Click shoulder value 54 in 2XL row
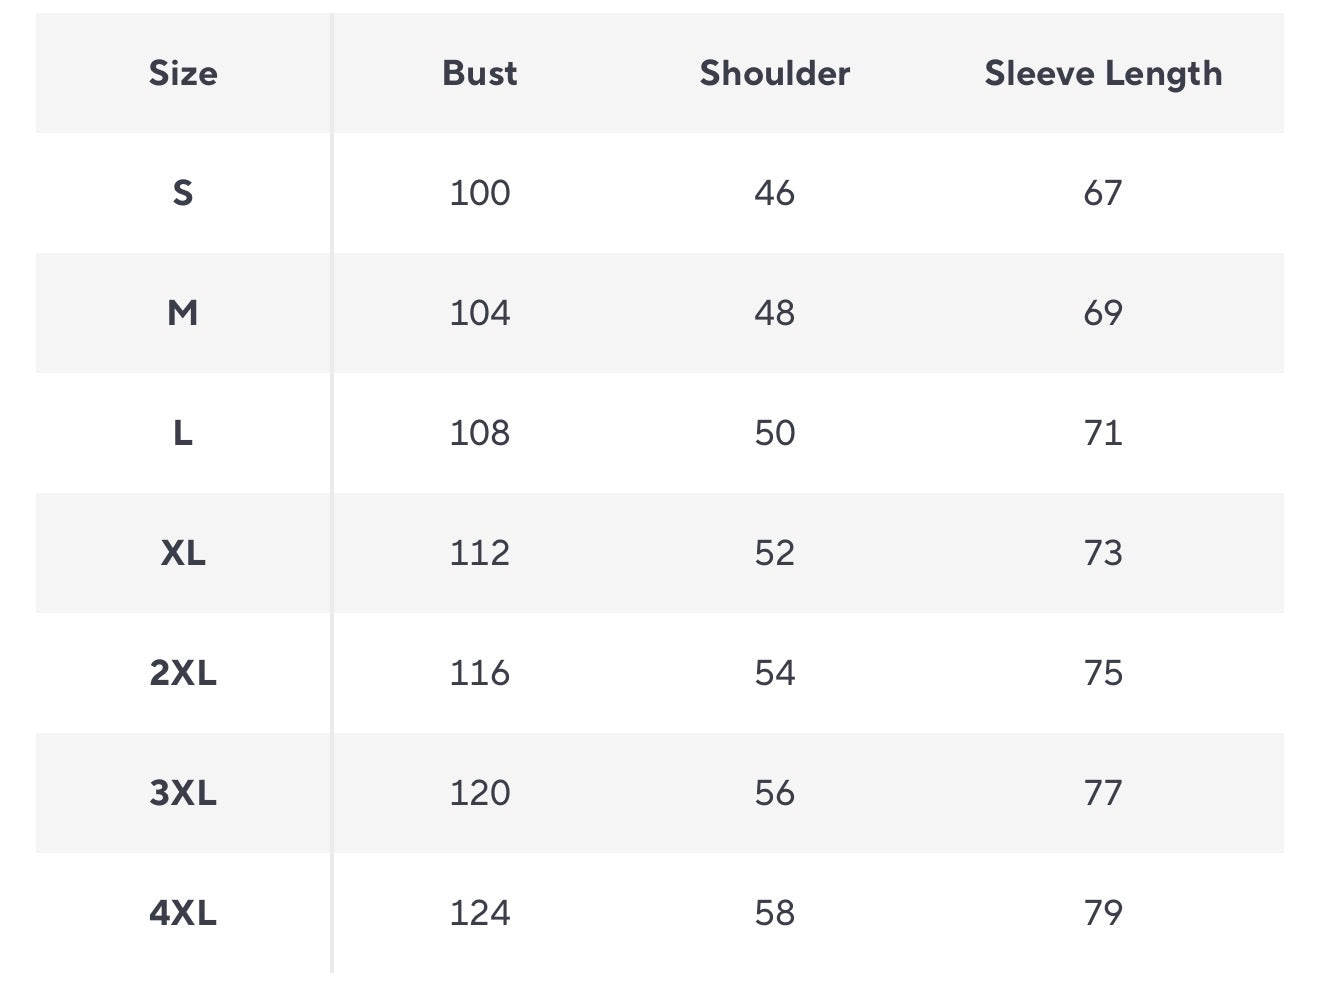Image resolution: width=1320 pixels, height=986 pixels. tap(774, 673)
